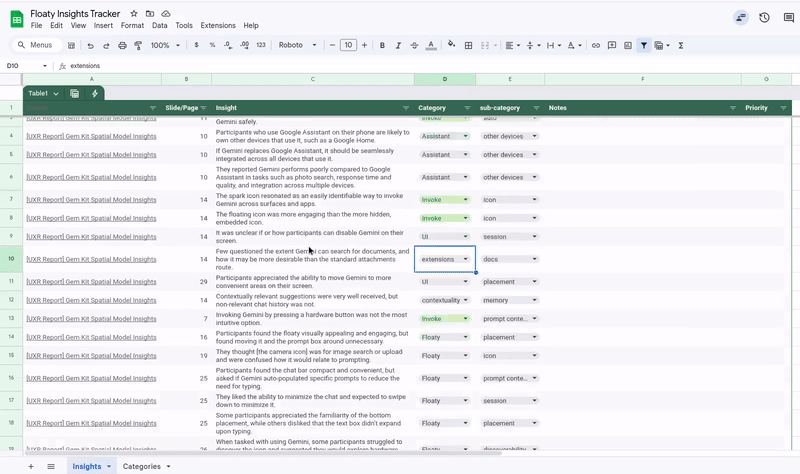Viewport: 800px width, 474px height.
Task: Click the table grid view icon
Action: pos(74,93)
